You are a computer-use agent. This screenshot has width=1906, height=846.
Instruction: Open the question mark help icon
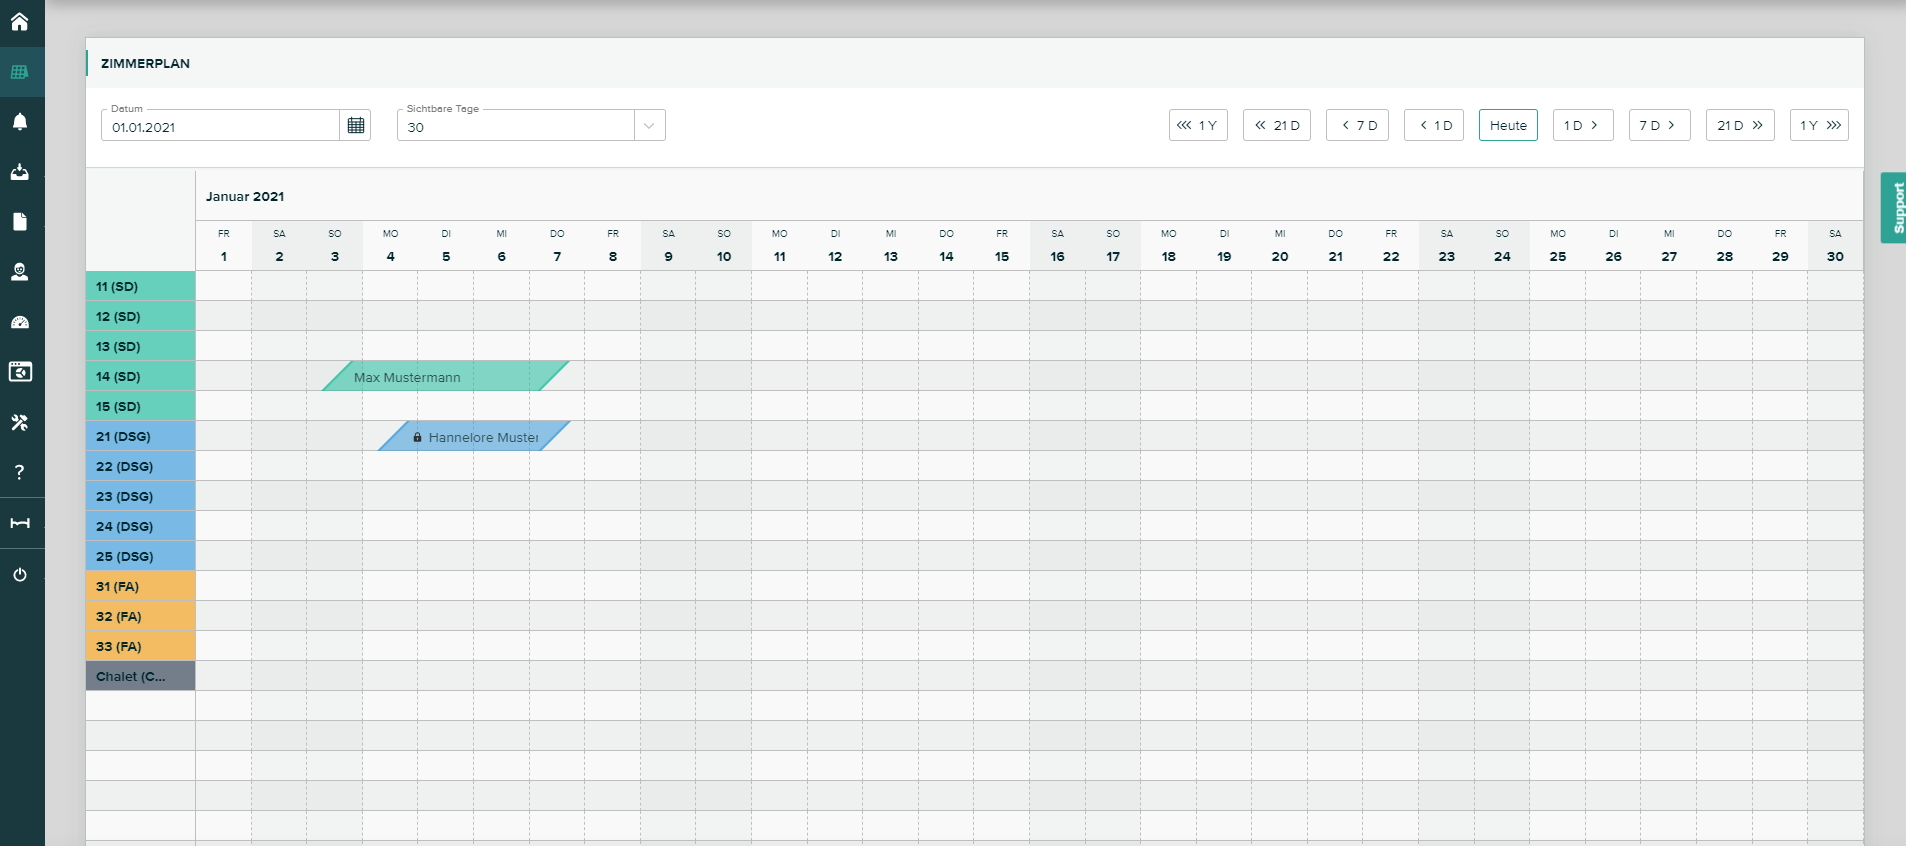tap(20, 472)
